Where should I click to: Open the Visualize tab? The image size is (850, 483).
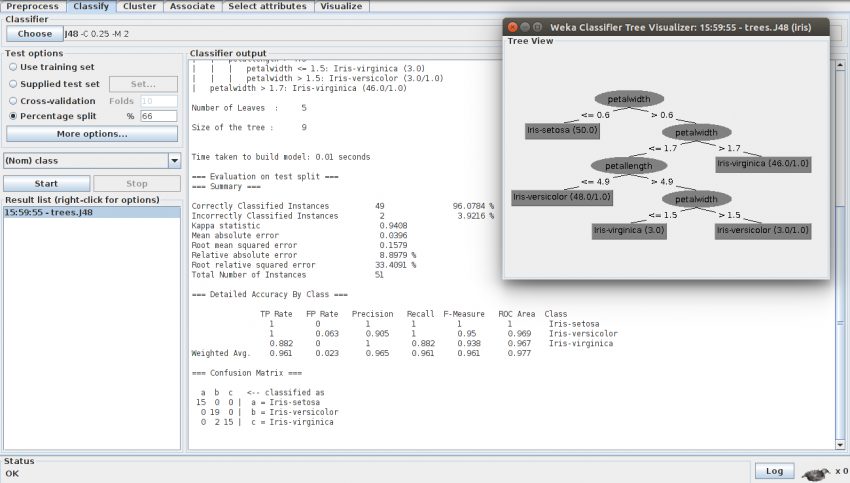342,6
